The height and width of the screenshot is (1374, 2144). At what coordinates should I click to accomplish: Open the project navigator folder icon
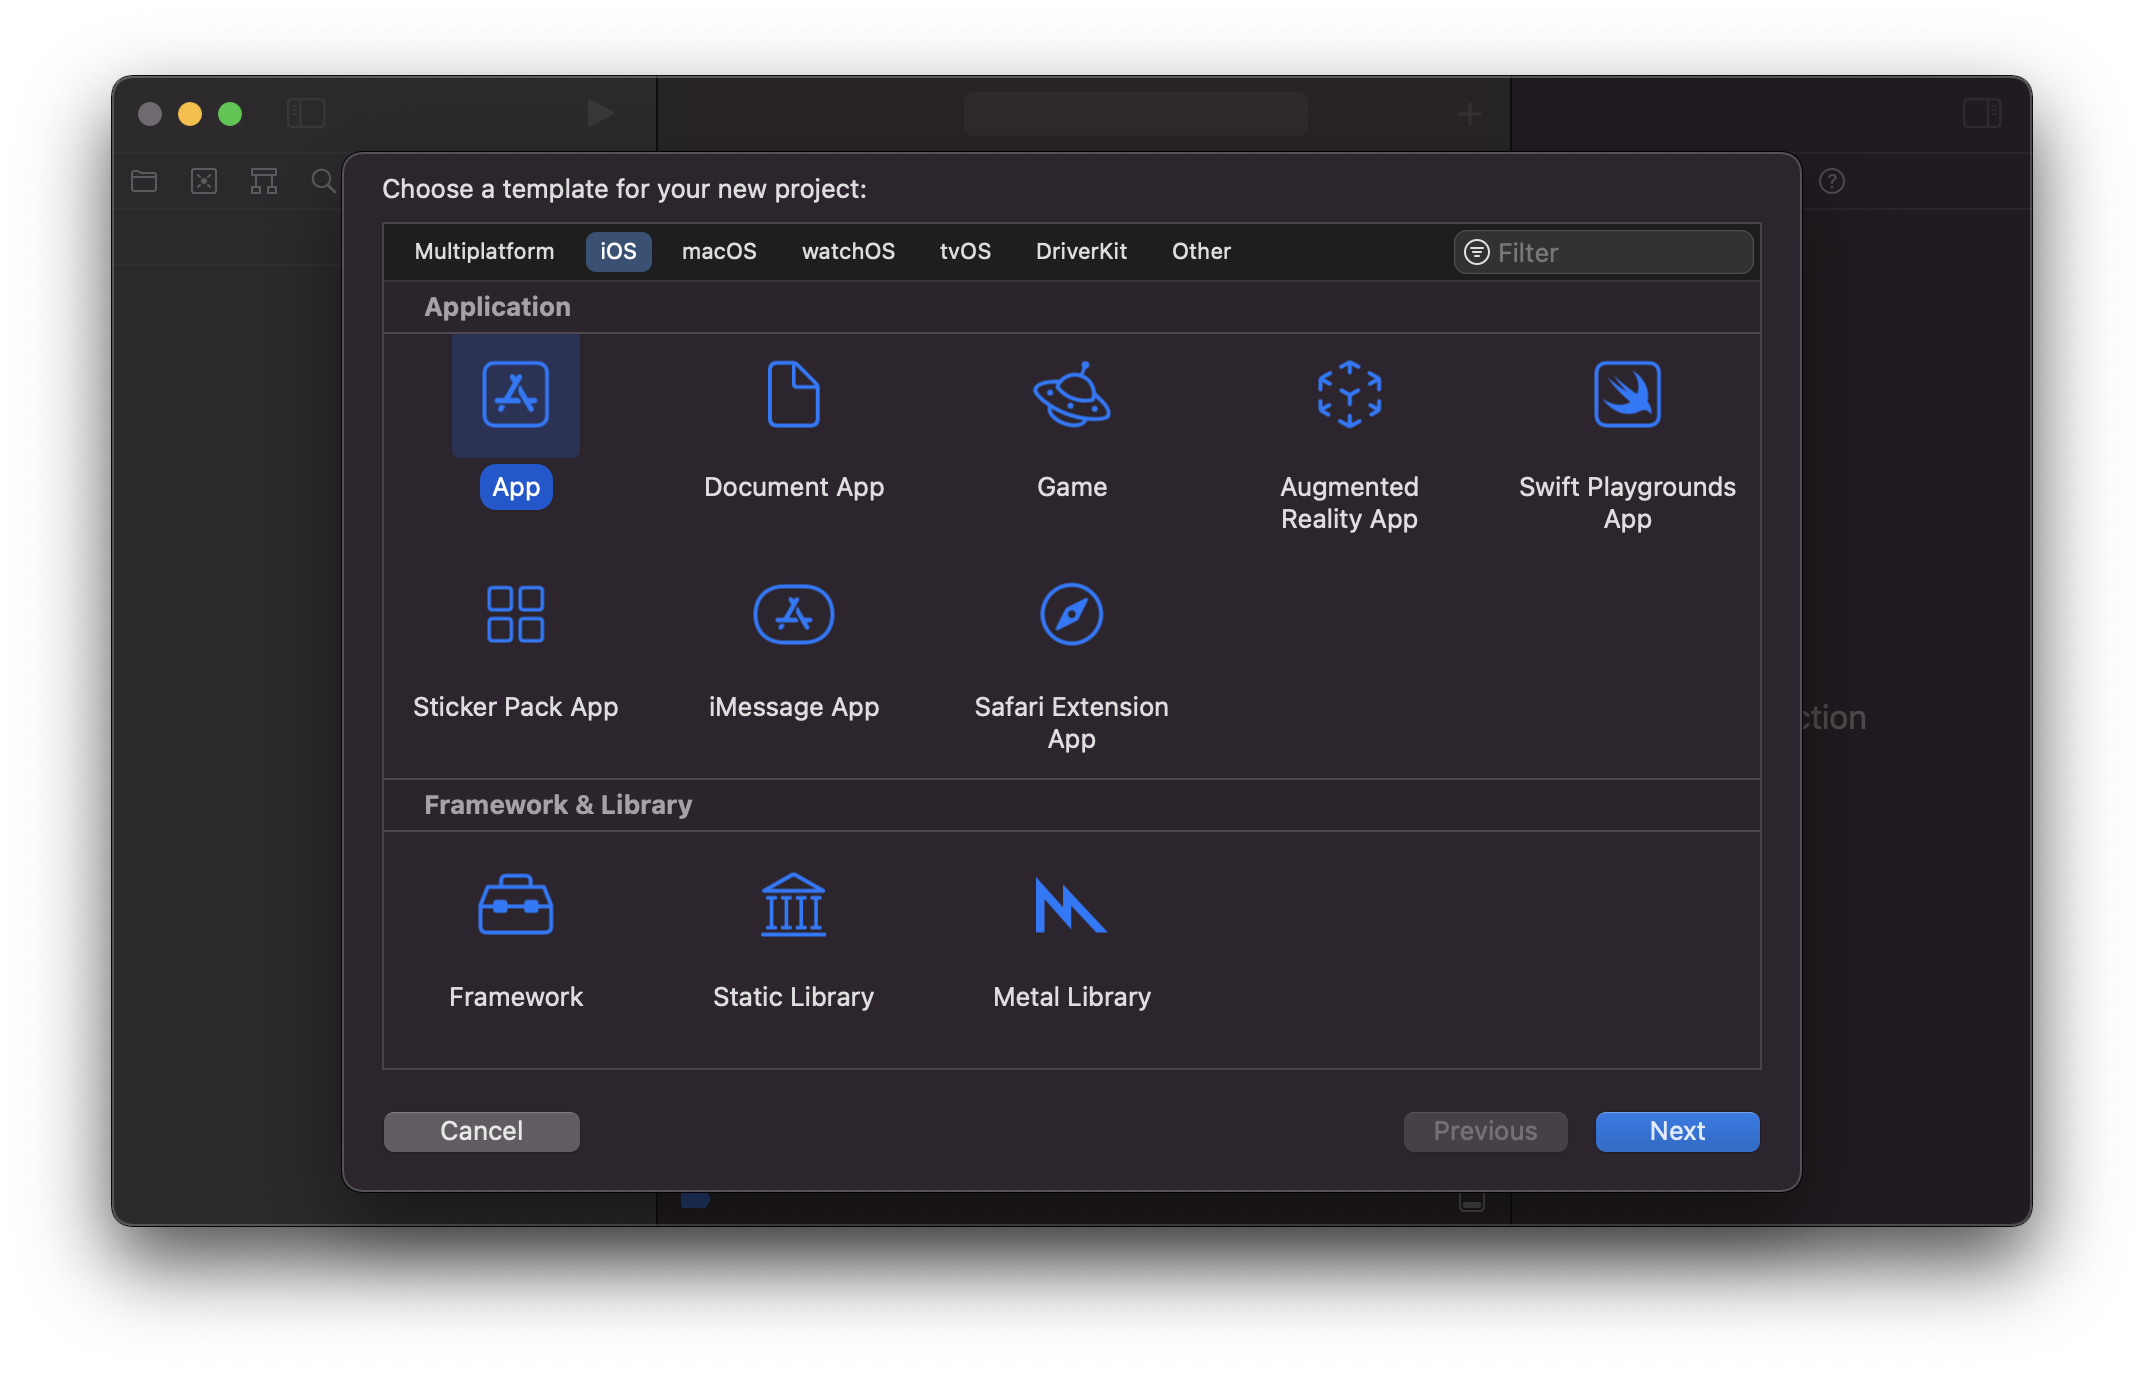point(144,181)
